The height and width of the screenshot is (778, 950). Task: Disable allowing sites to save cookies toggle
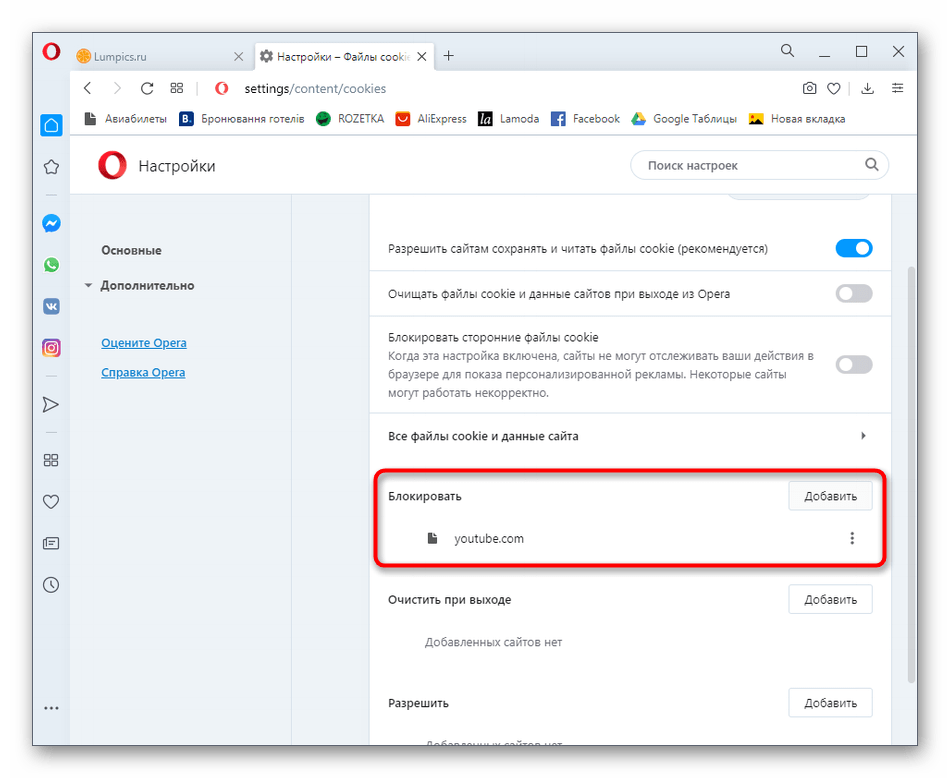pyautogui.click(x=854, y=248)
